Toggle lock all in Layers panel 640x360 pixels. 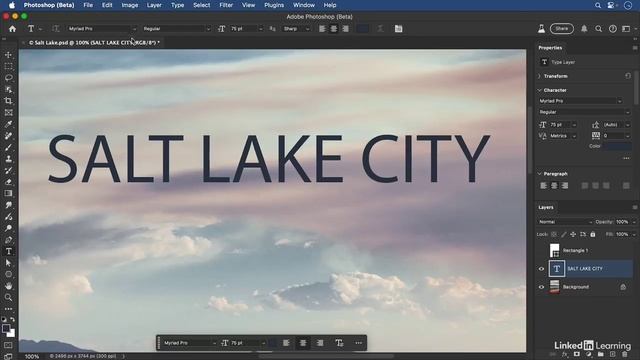click(x=593, y=234)
